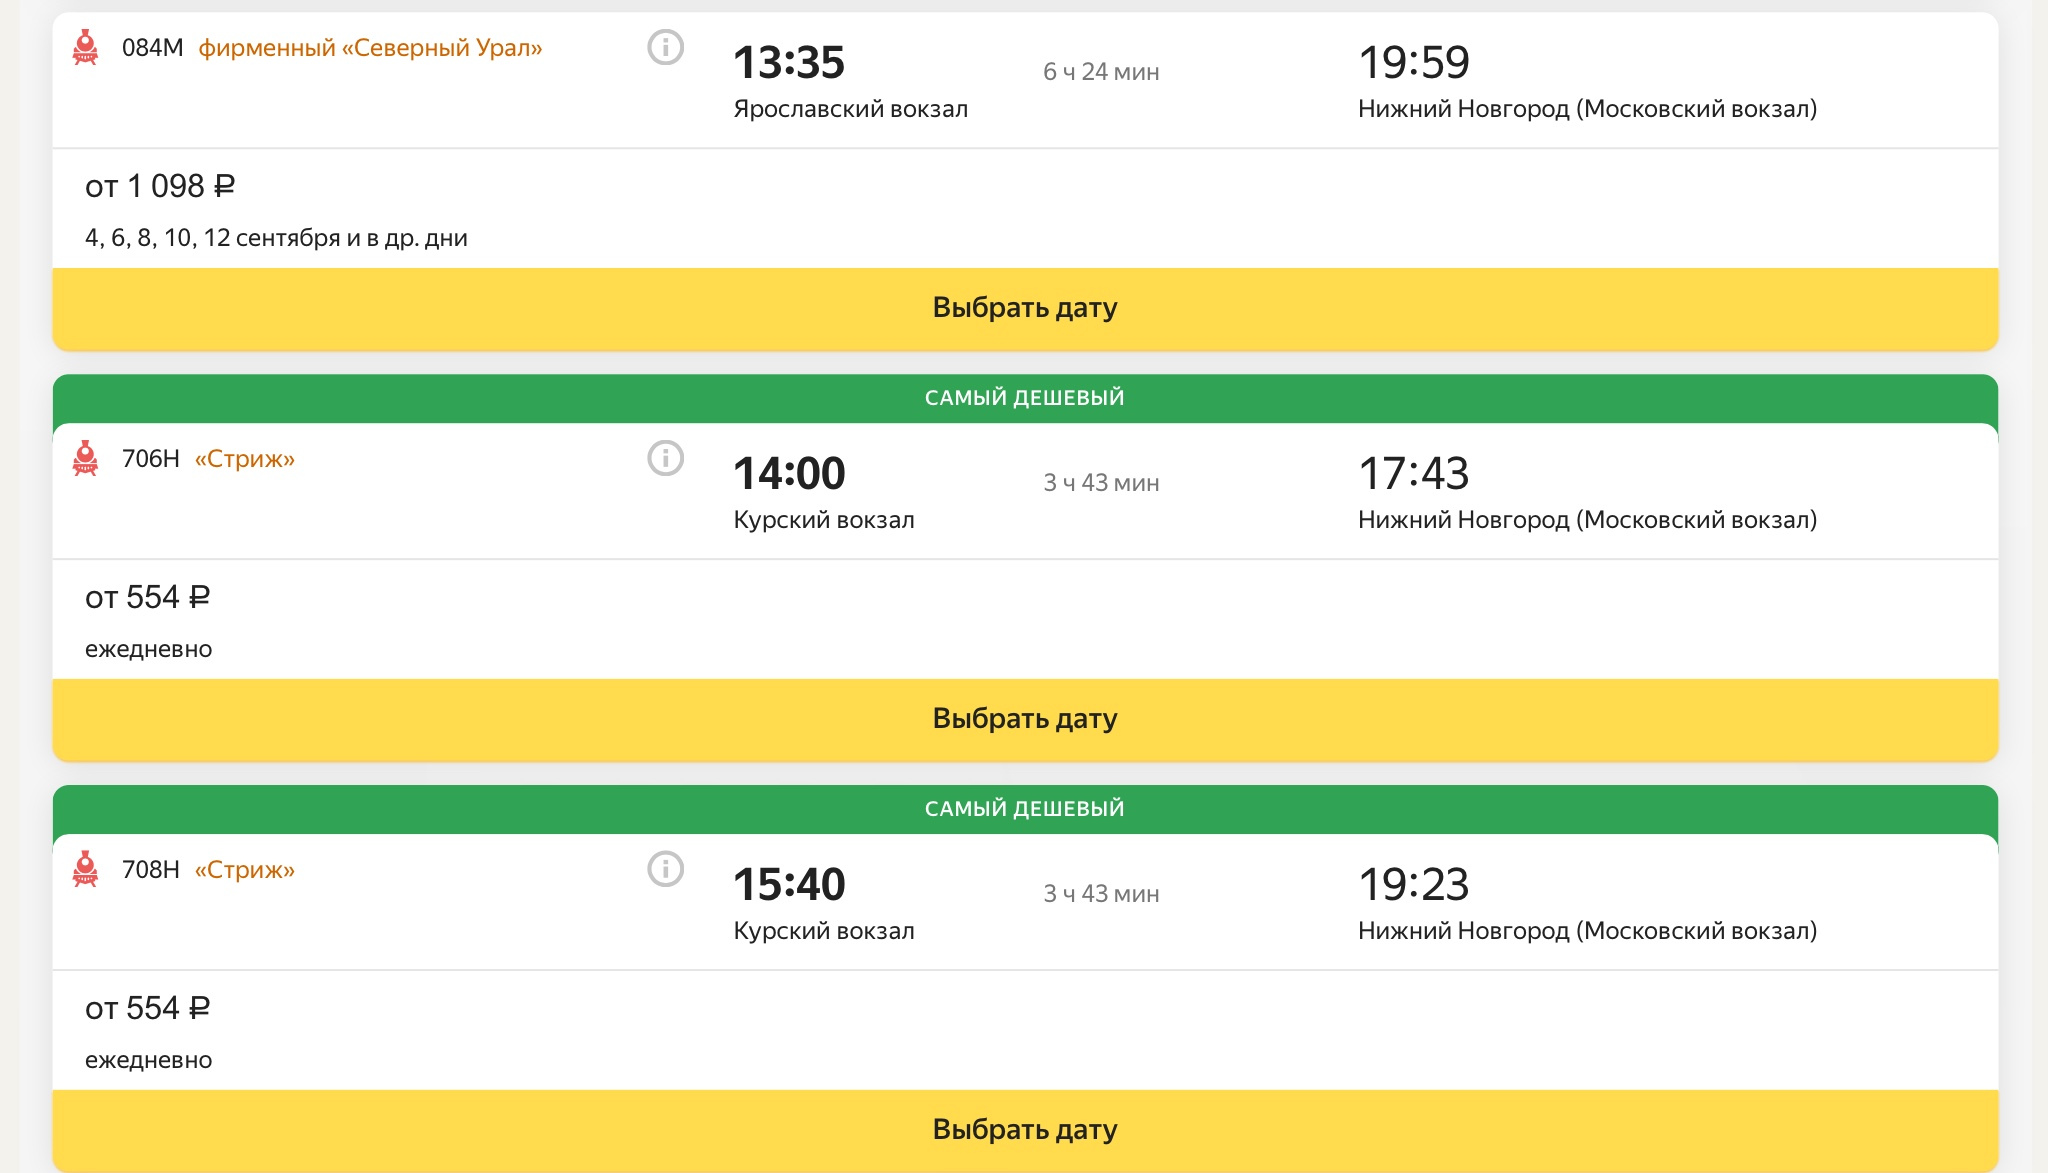Click the train icon beside 708Н

tap(86, 869)
